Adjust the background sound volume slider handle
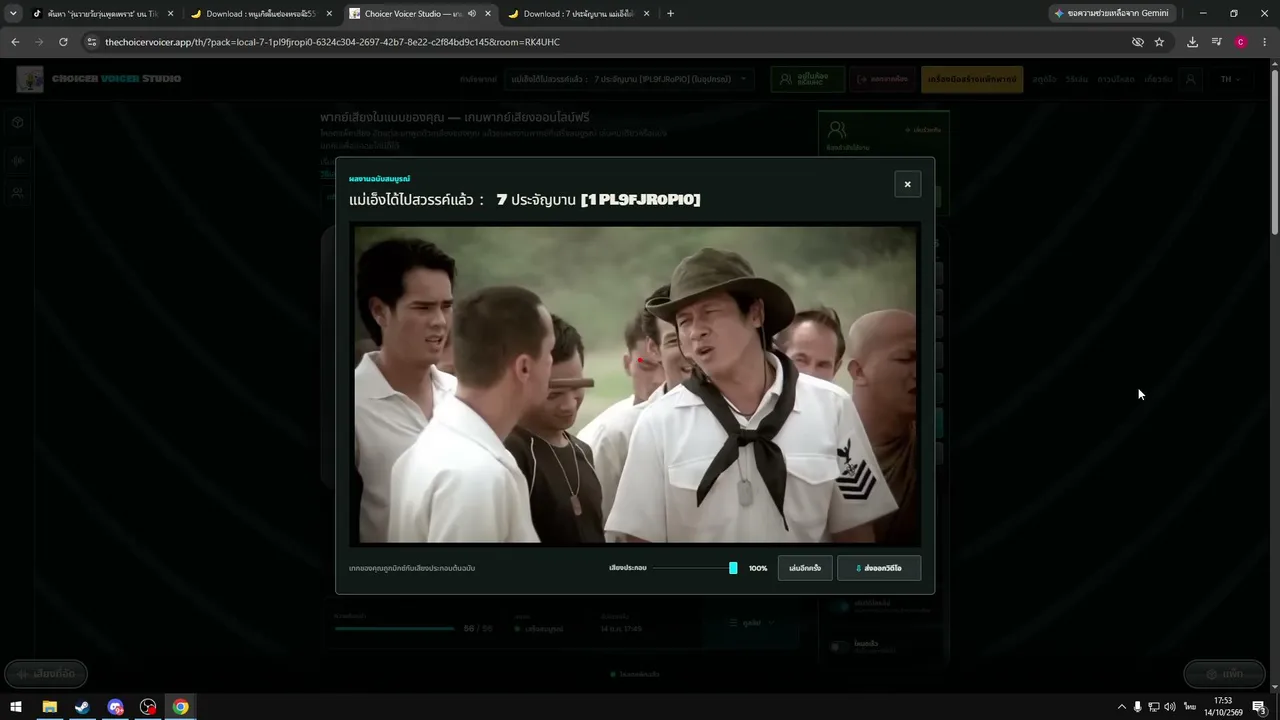 733,568
